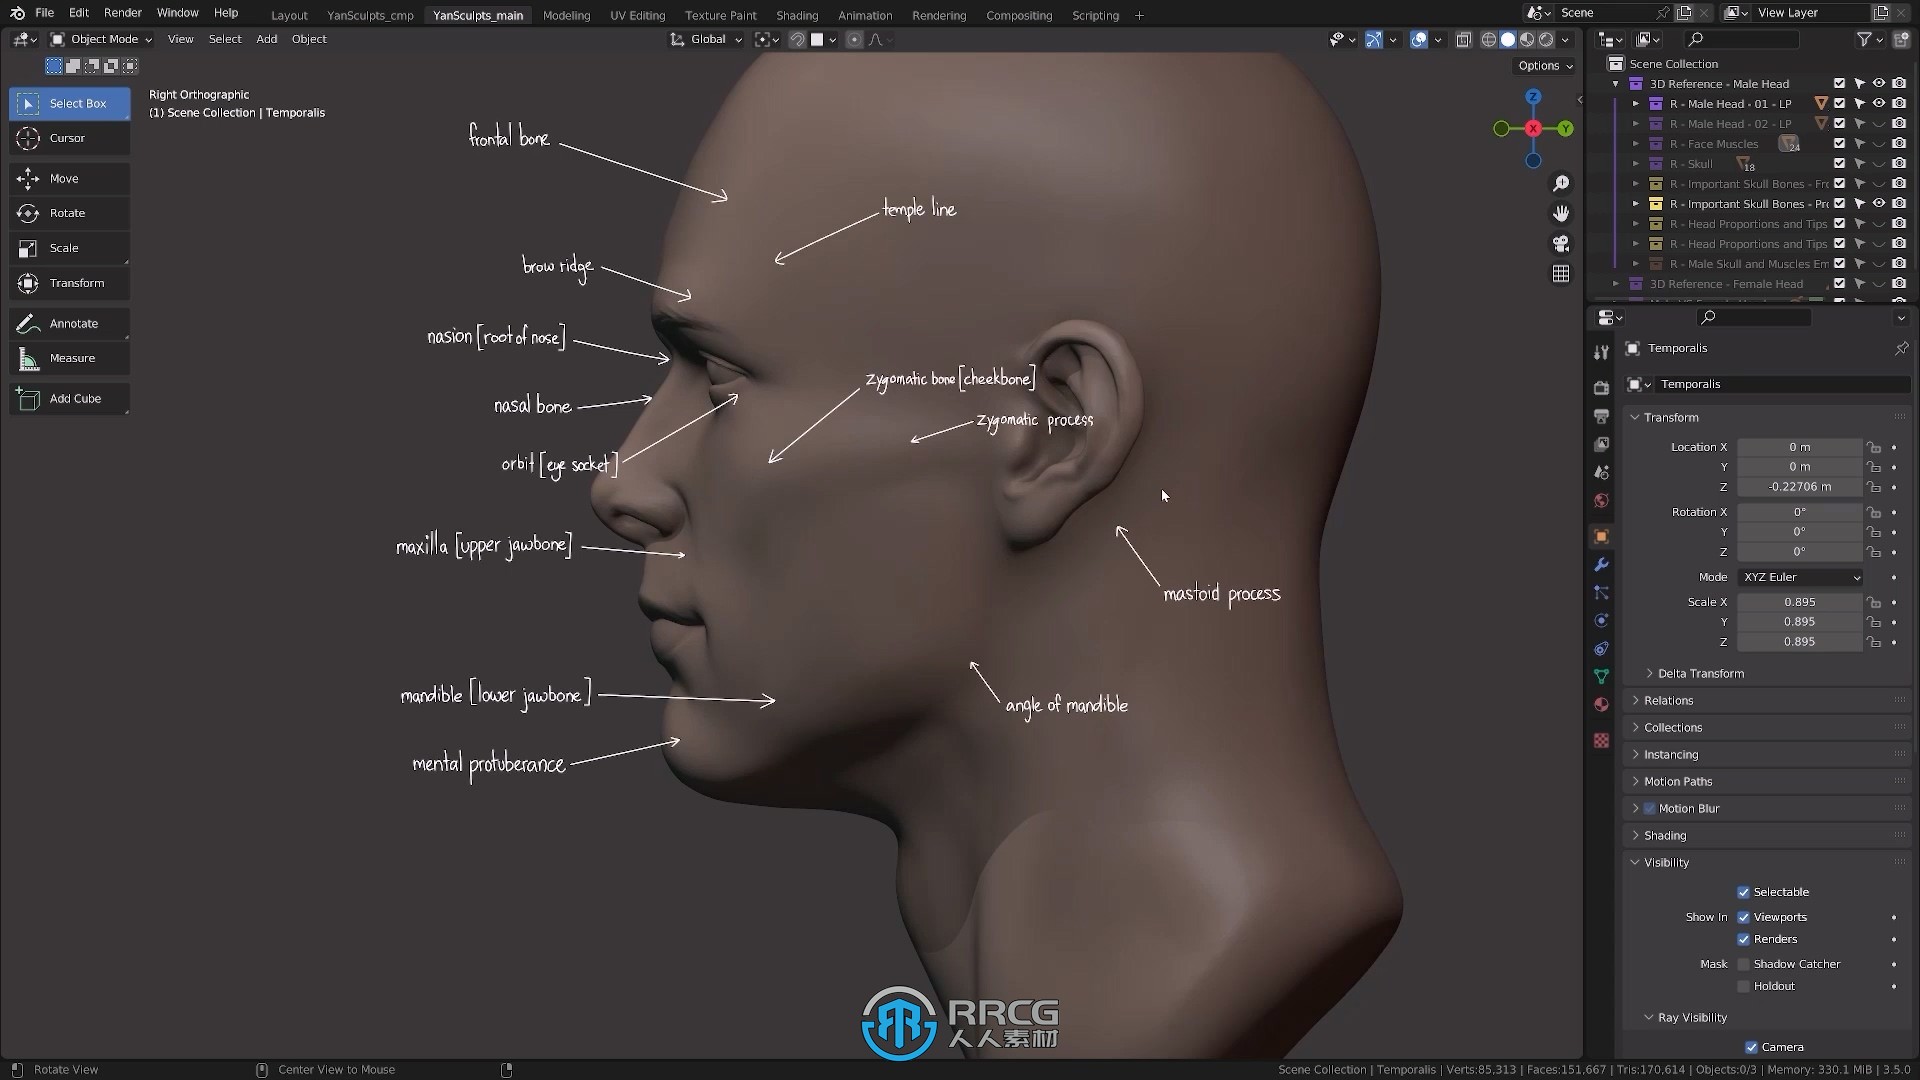
Task: Open the Render menu
Action: click(x=123, y=13)
